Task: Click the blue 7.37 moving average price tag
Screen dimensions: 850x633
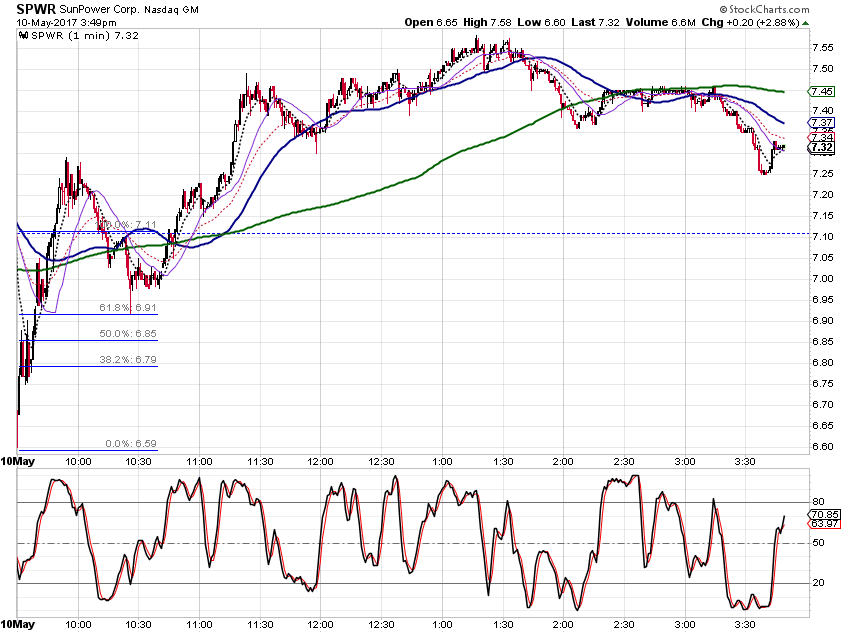Action: (822, 122)
